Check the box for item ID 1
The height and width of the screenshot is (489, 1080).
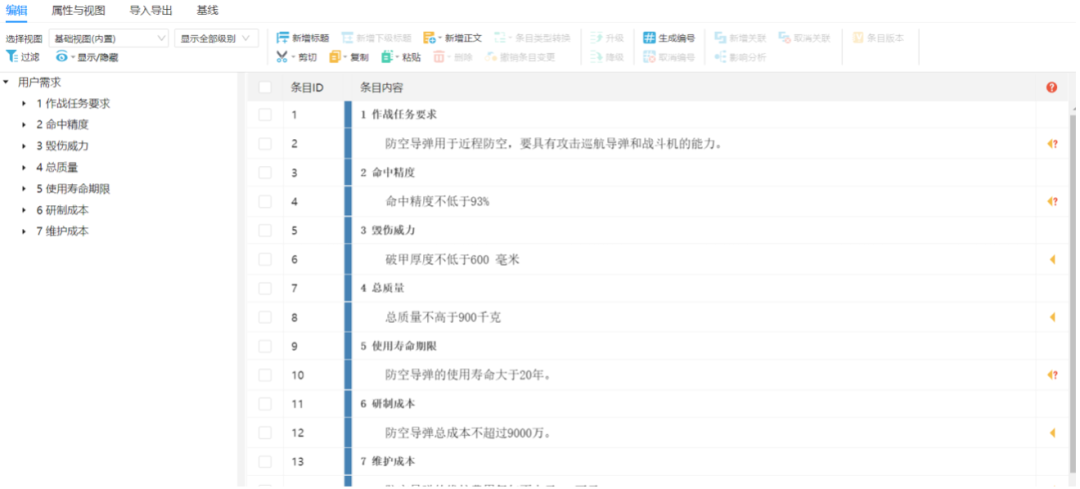265,115
